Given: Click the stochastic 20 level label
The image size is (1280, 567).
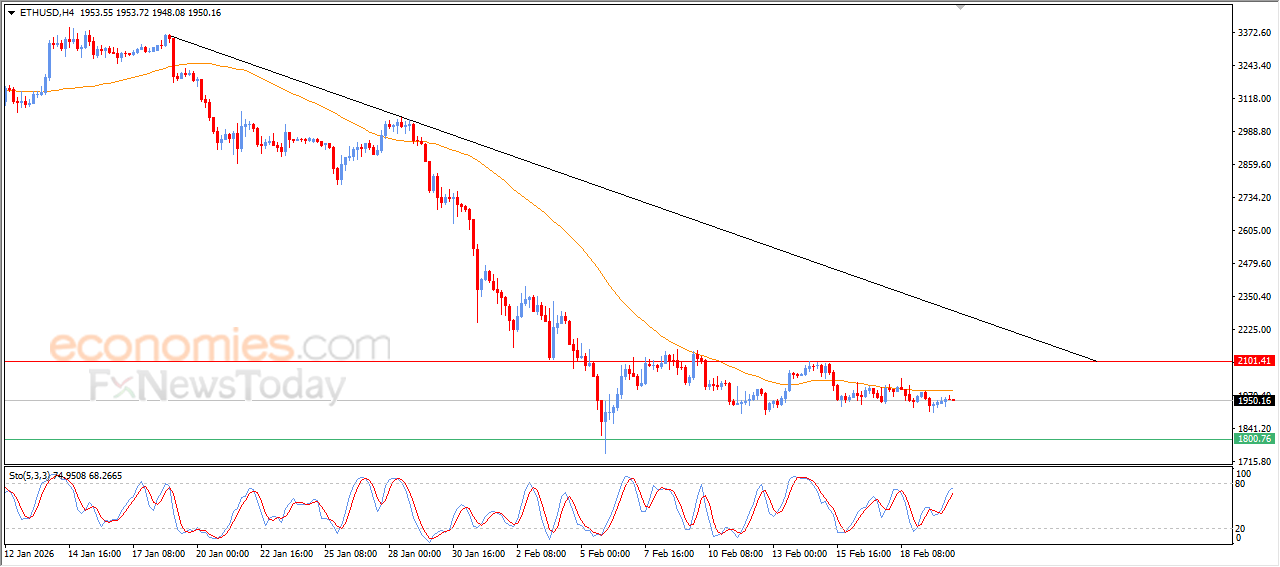Looking at the screenshot, I should [1241, 528].
